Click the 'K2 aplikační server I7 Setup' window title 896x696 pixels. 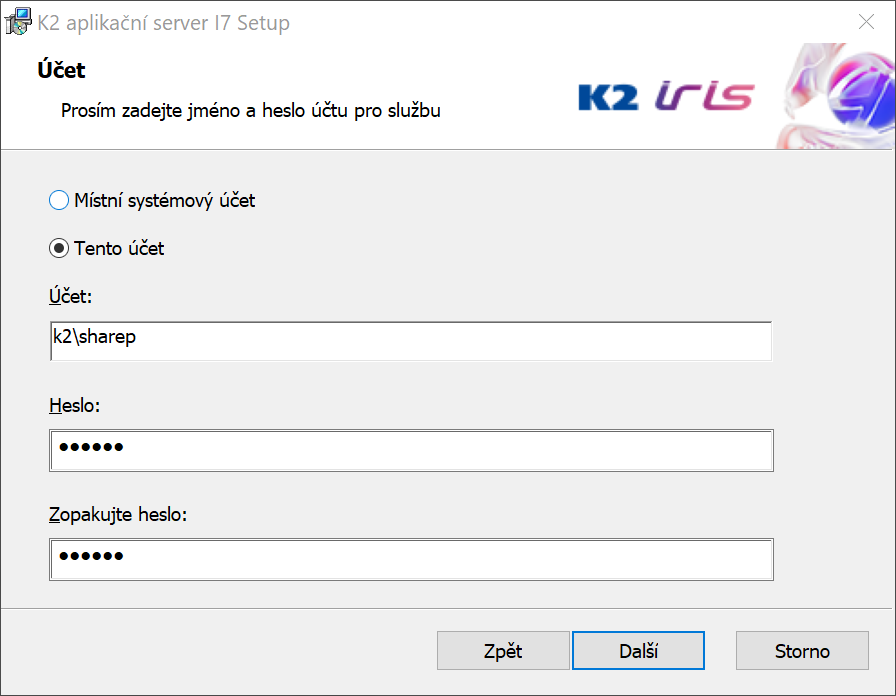[x=164, y=22]
